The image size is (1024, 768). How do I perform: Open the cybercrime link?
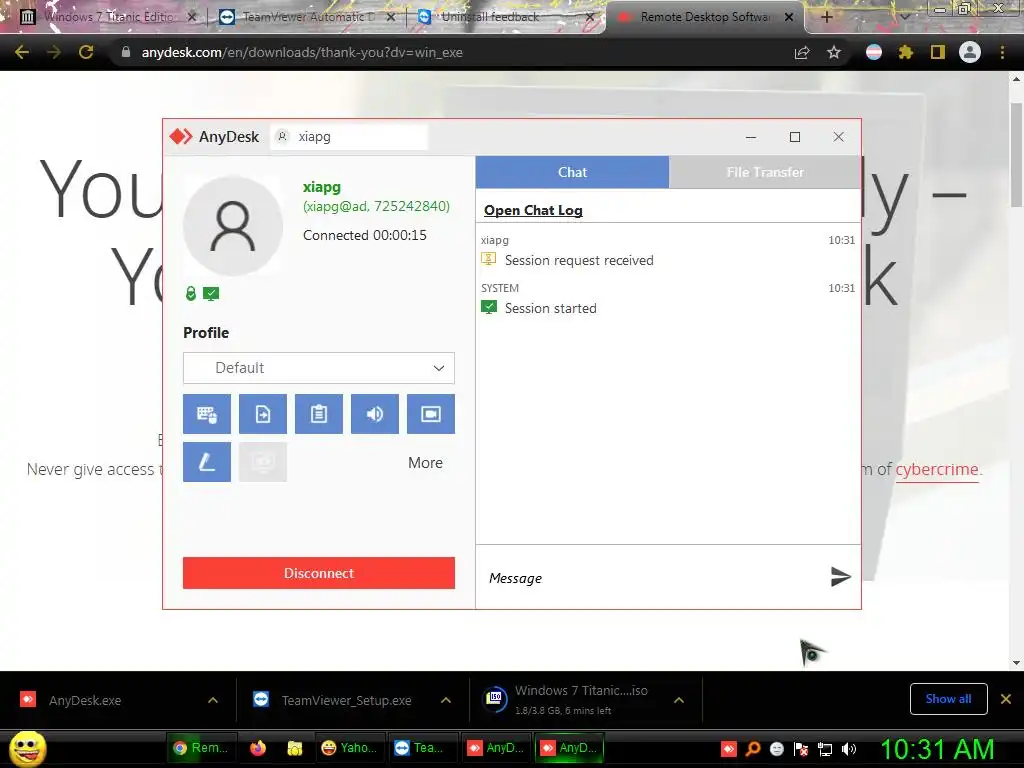coord(936,470)
